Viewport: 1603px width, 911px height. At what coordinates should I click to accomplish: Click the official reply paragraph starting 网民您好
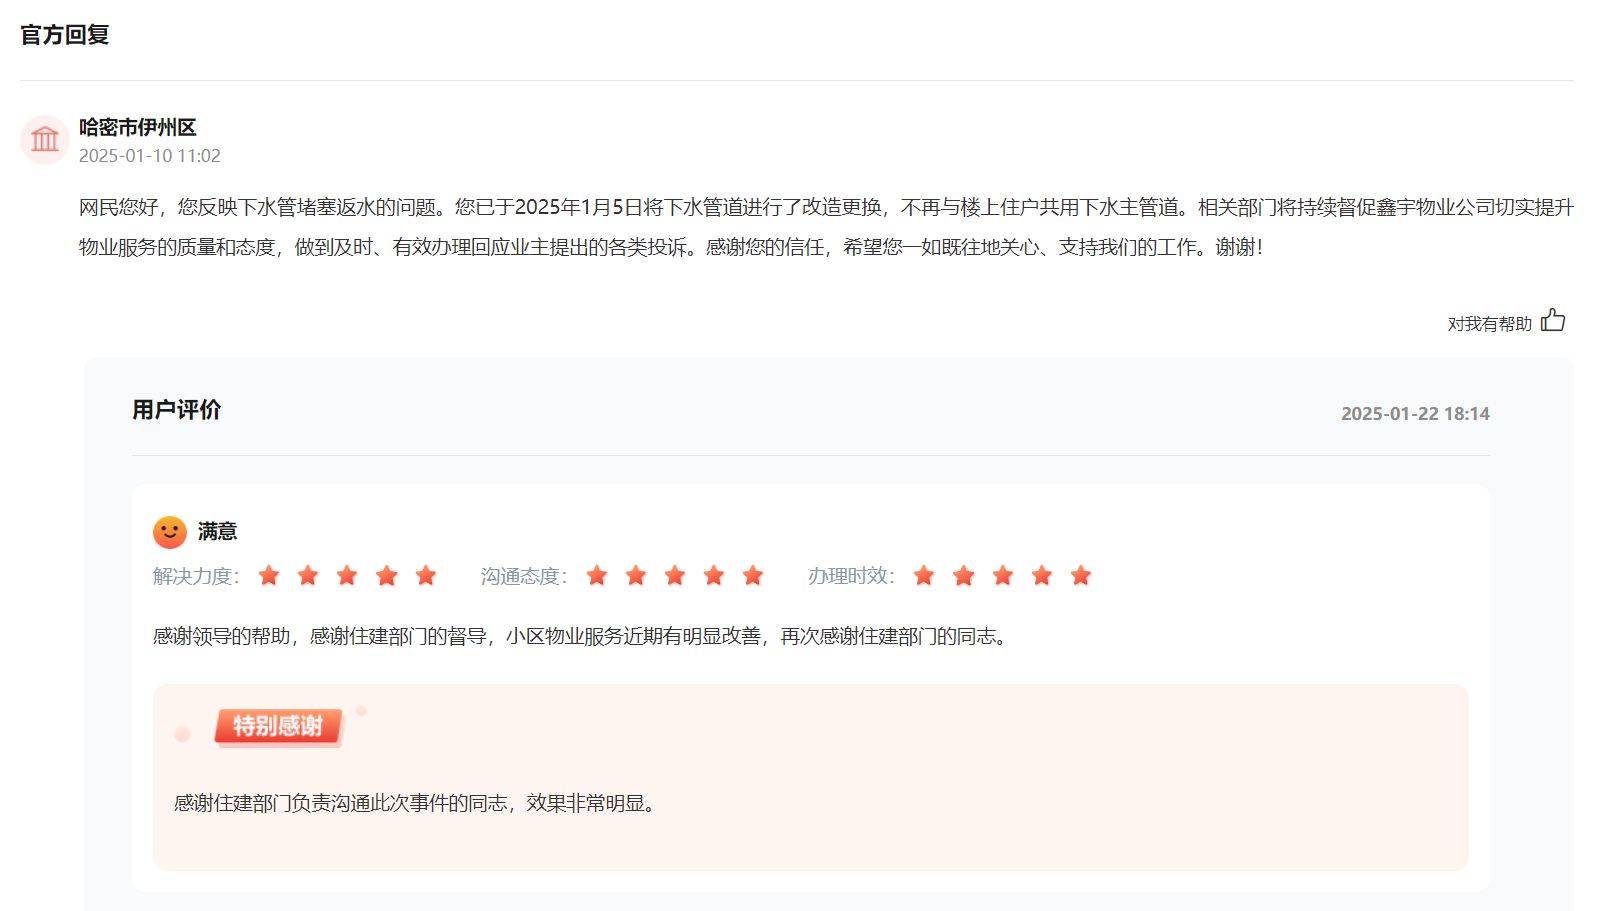click(825, 227)
